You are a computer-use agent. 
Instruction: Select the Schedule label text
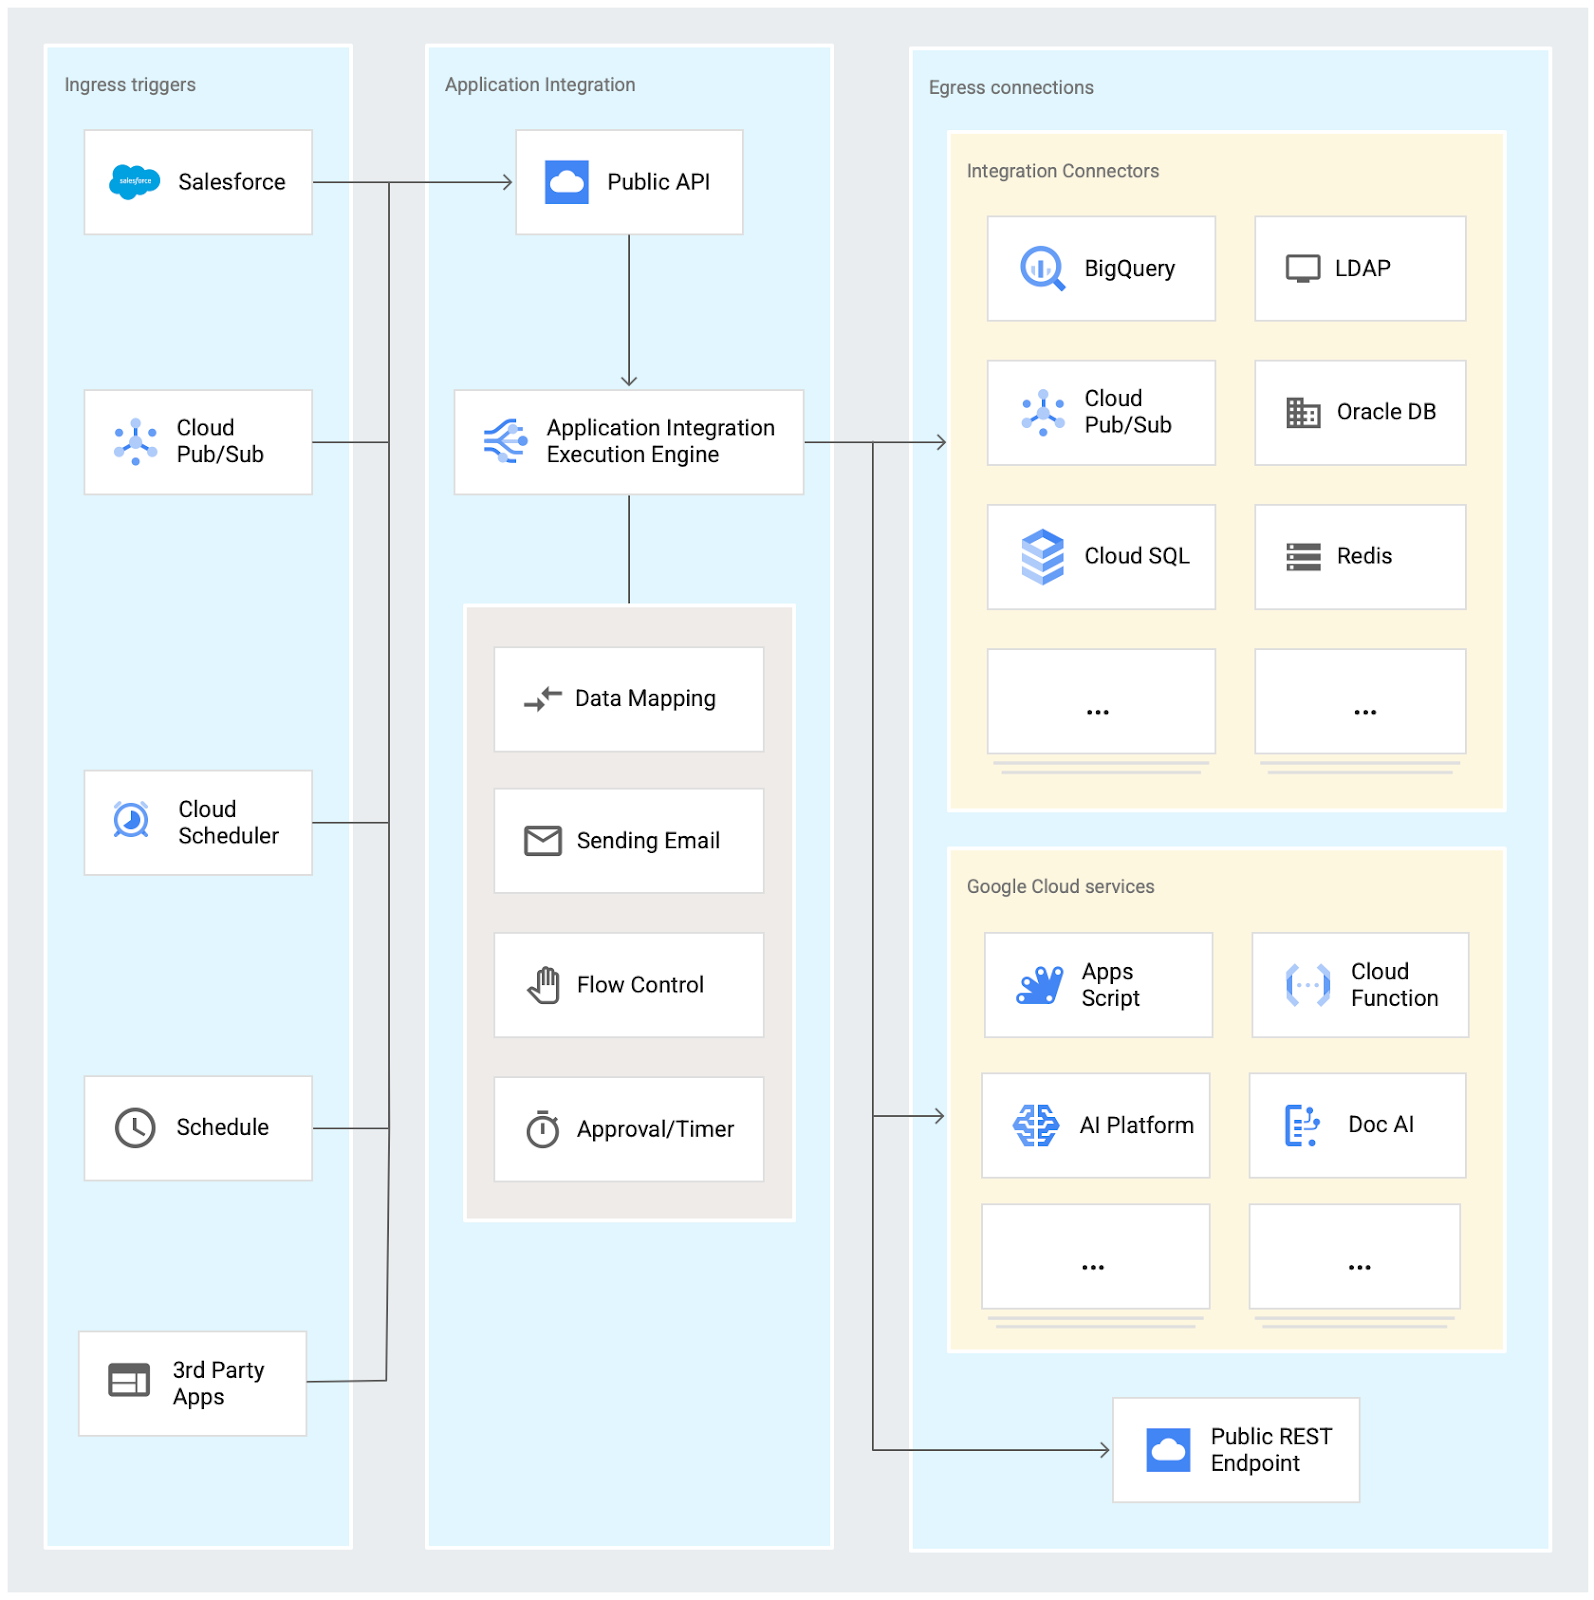tap(223, 1128)
